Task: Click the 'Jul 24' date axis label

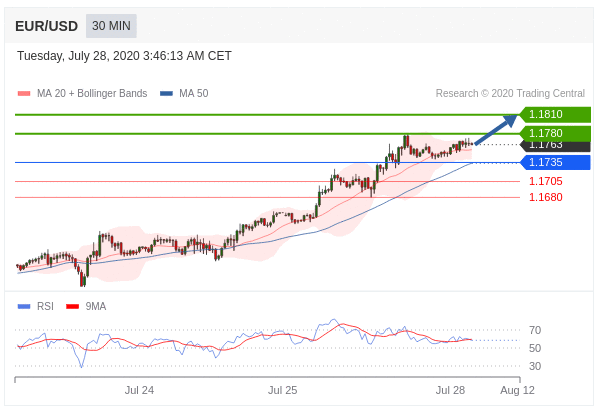Action: 139,390
